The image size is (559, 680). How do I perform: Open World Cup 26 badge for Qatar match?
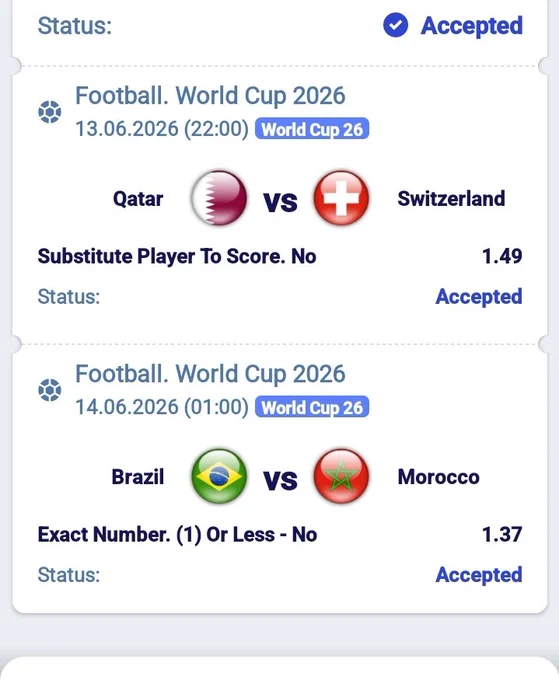pos(312,129)
